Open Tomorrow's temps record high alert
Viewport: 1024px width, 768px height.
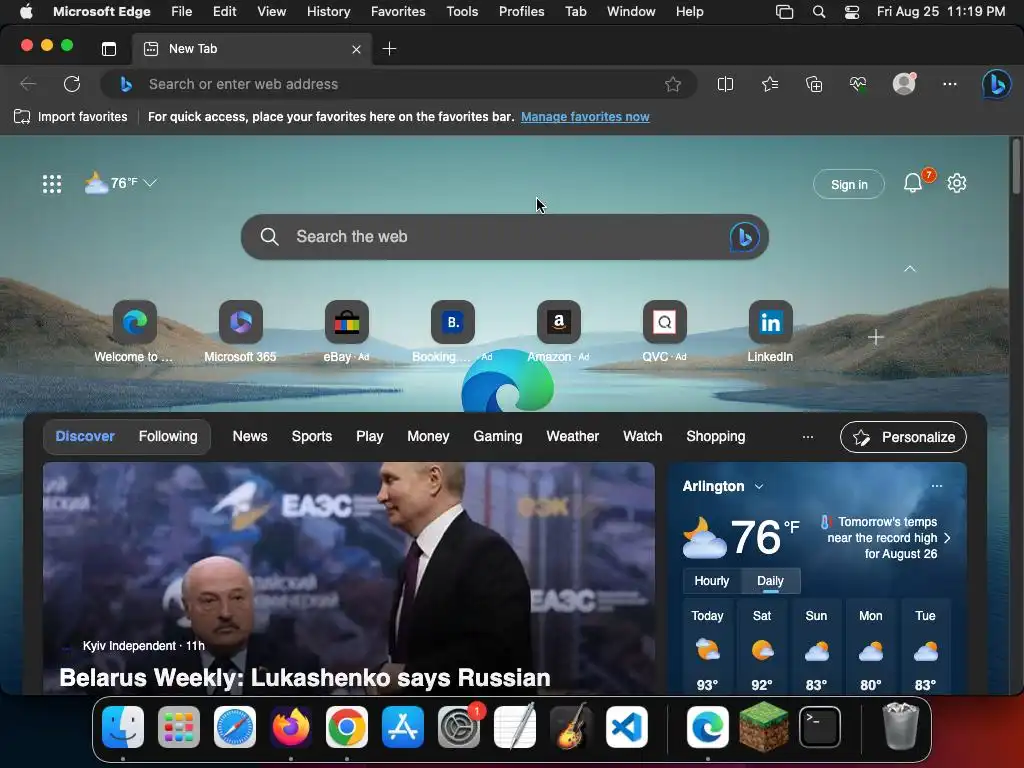885,537
